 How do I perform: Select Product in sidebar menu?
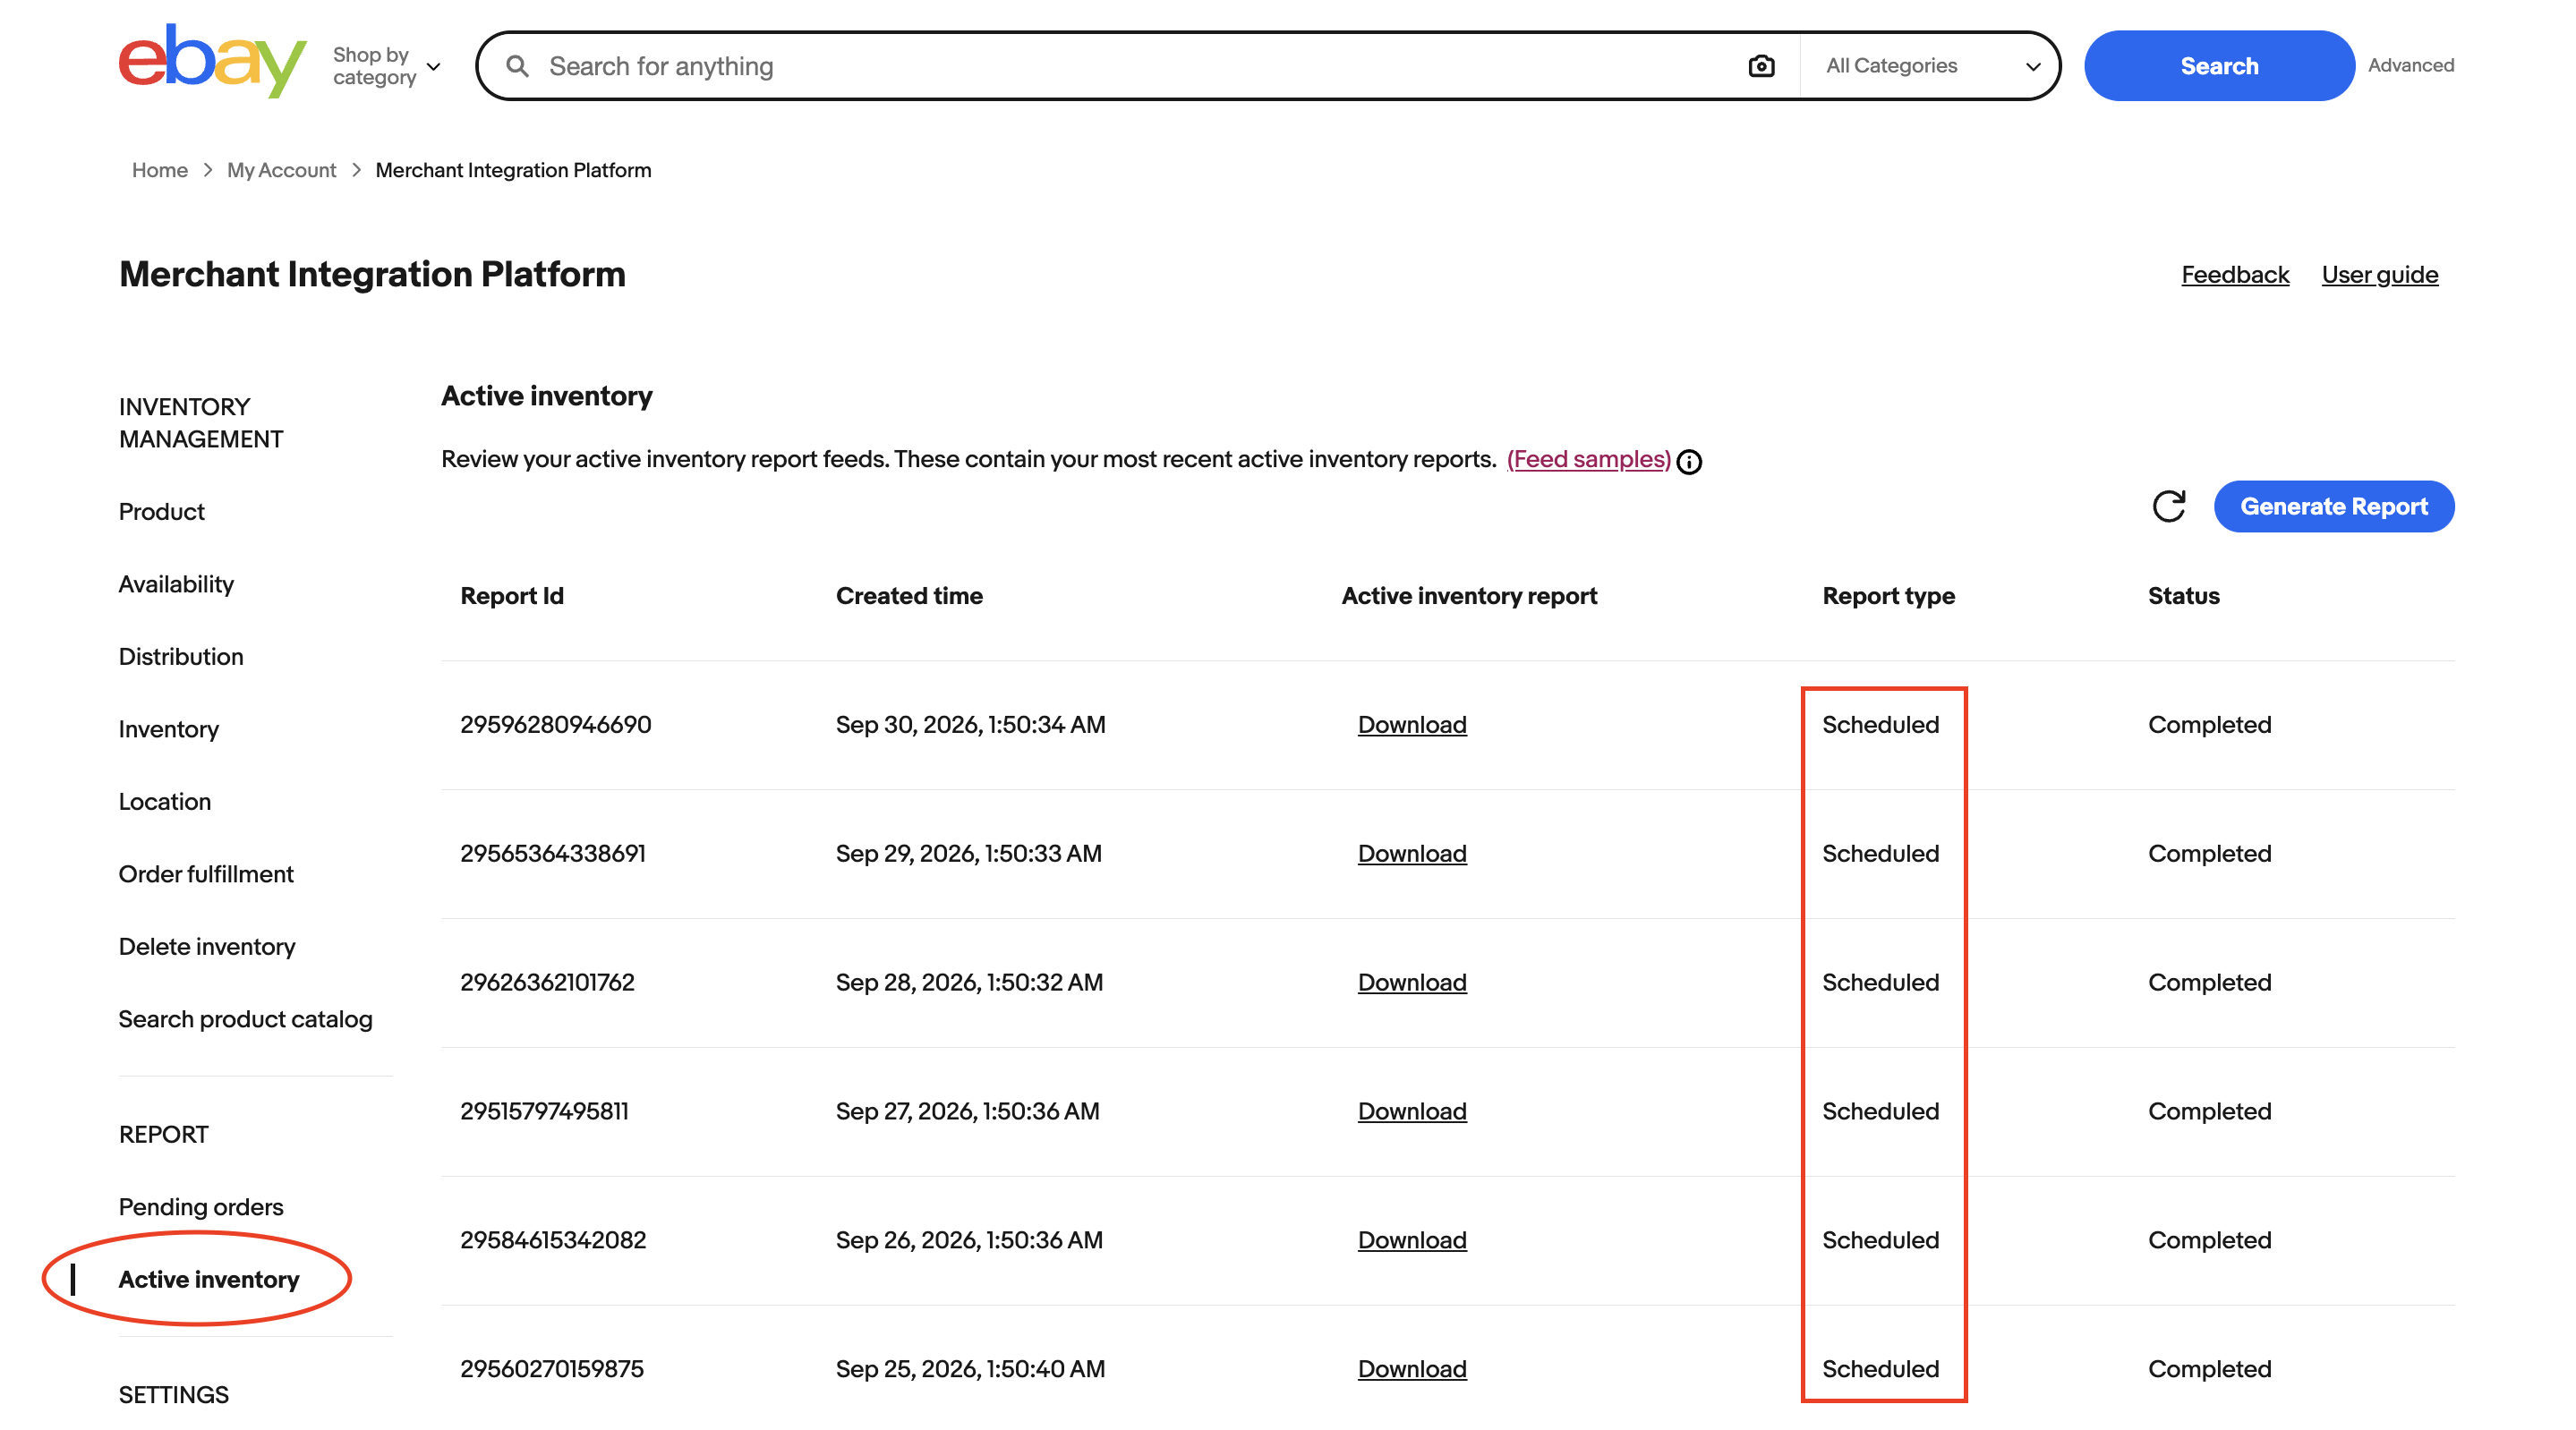click(x=161, y=511)
